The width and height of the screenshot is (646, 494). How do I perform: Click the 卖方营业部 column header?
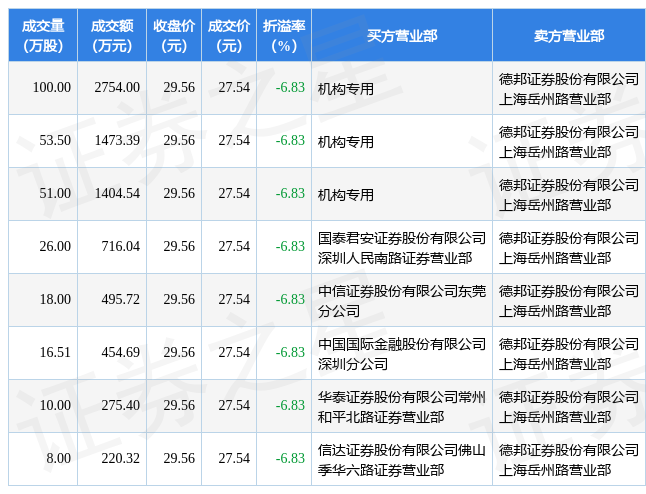pos(569,35)
